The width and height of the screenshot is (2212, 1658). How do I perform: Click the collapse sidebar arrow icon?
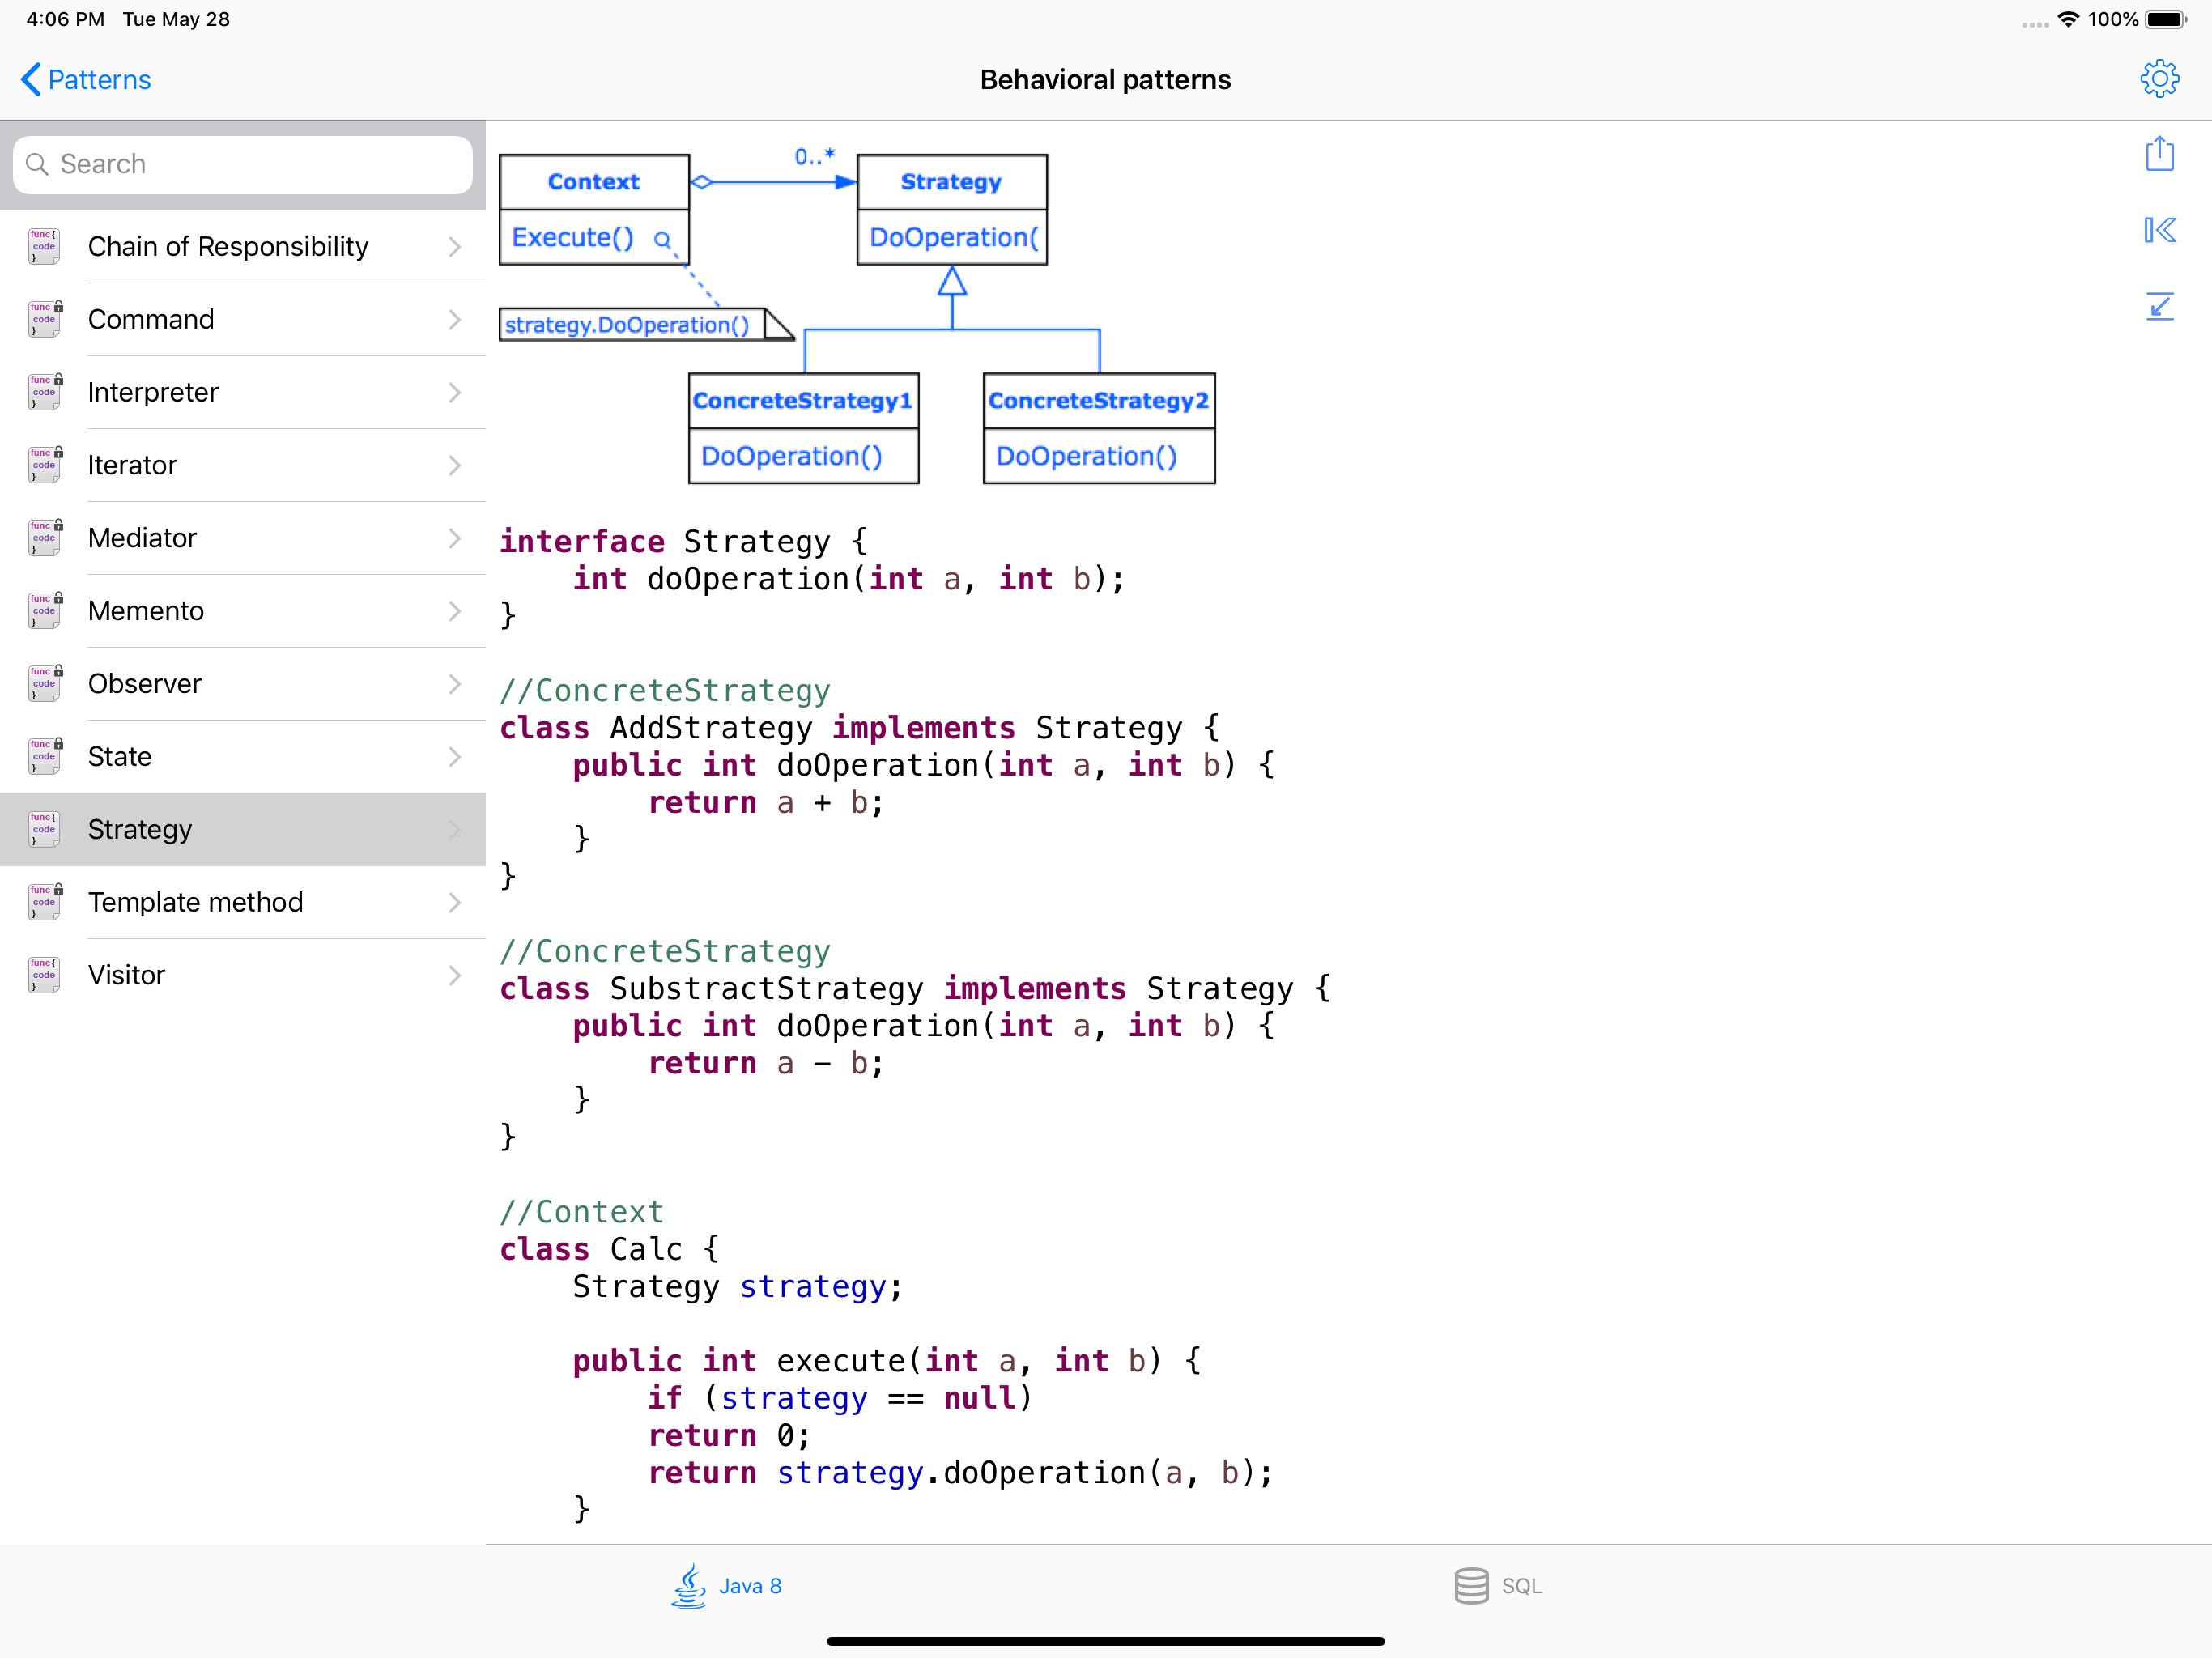point(2159,231)
